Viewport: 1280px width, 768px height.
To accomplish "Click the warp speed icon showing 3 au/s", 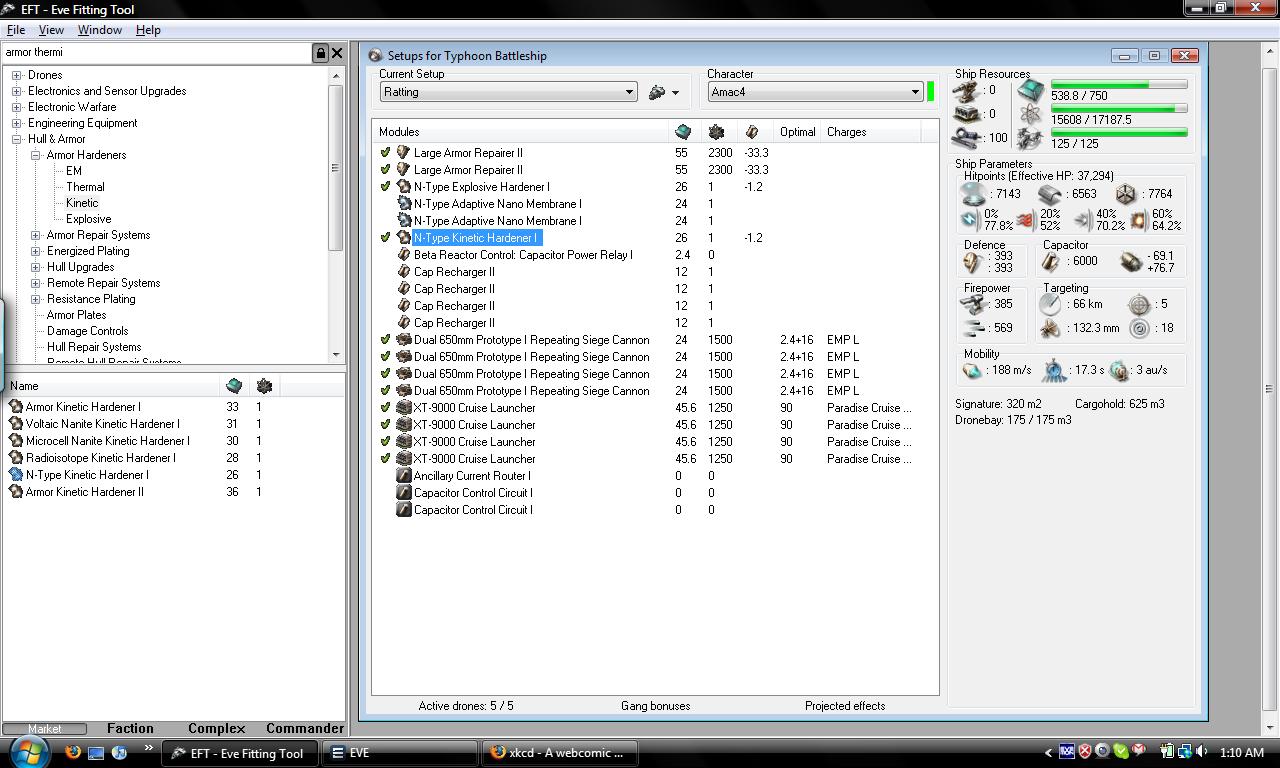I will (x=1119, y=370).
